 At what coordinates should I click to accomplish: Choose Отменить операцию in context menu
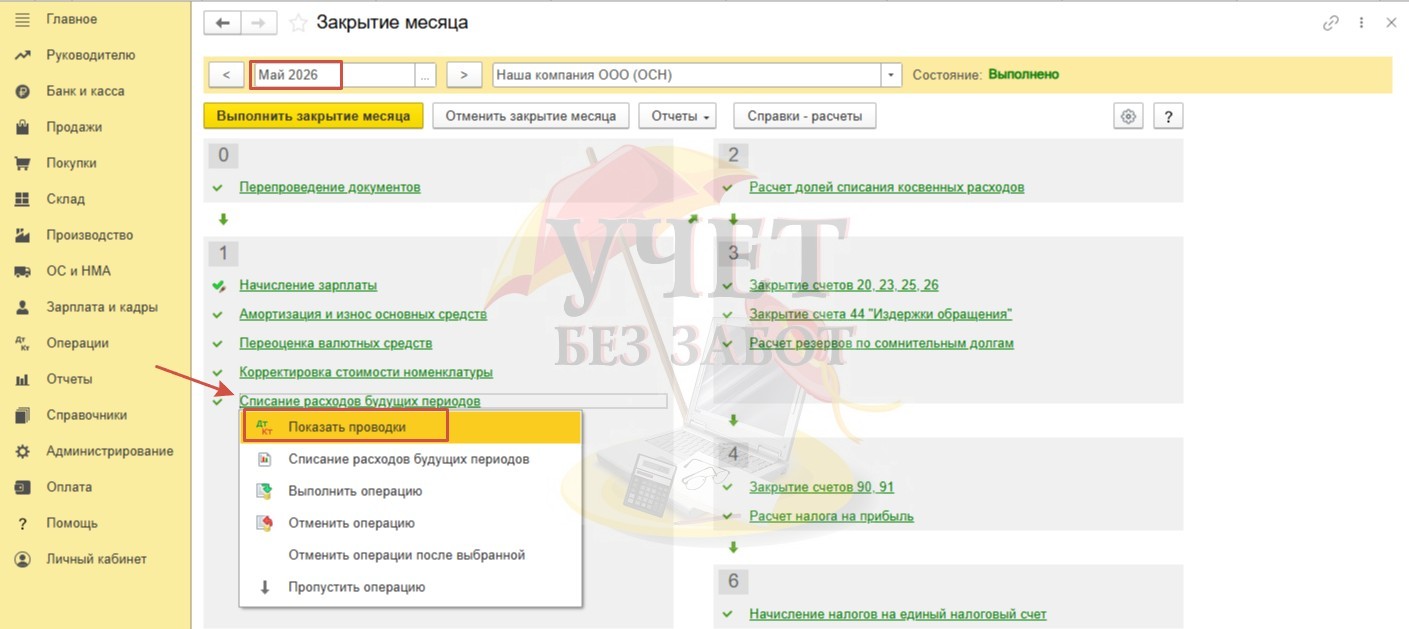[351, 523]
